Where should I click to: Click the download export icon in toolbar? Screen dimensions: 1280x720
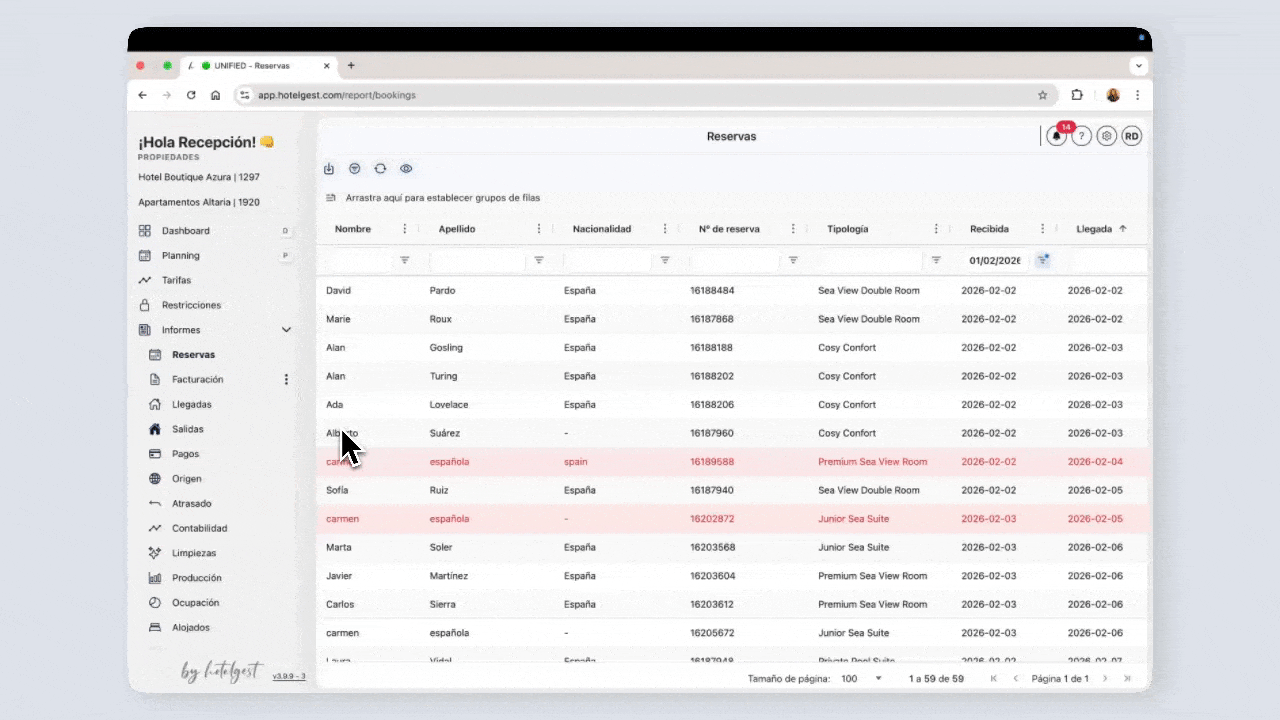(329, 169)
